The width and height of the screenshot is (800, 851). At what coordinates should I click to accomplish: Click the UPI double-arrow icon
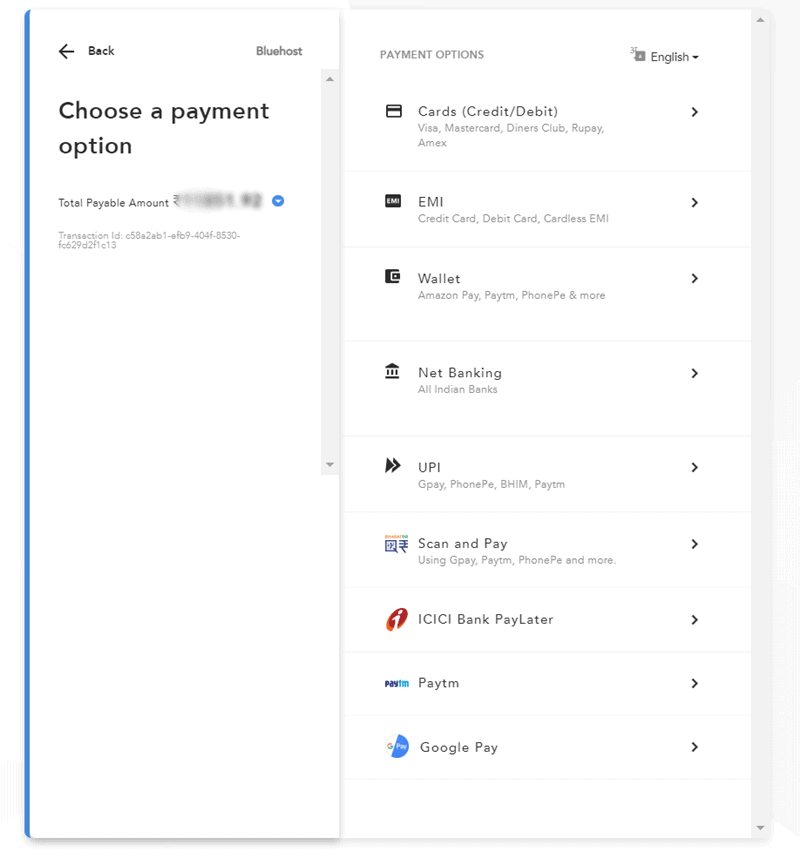[x=393, y=466]
